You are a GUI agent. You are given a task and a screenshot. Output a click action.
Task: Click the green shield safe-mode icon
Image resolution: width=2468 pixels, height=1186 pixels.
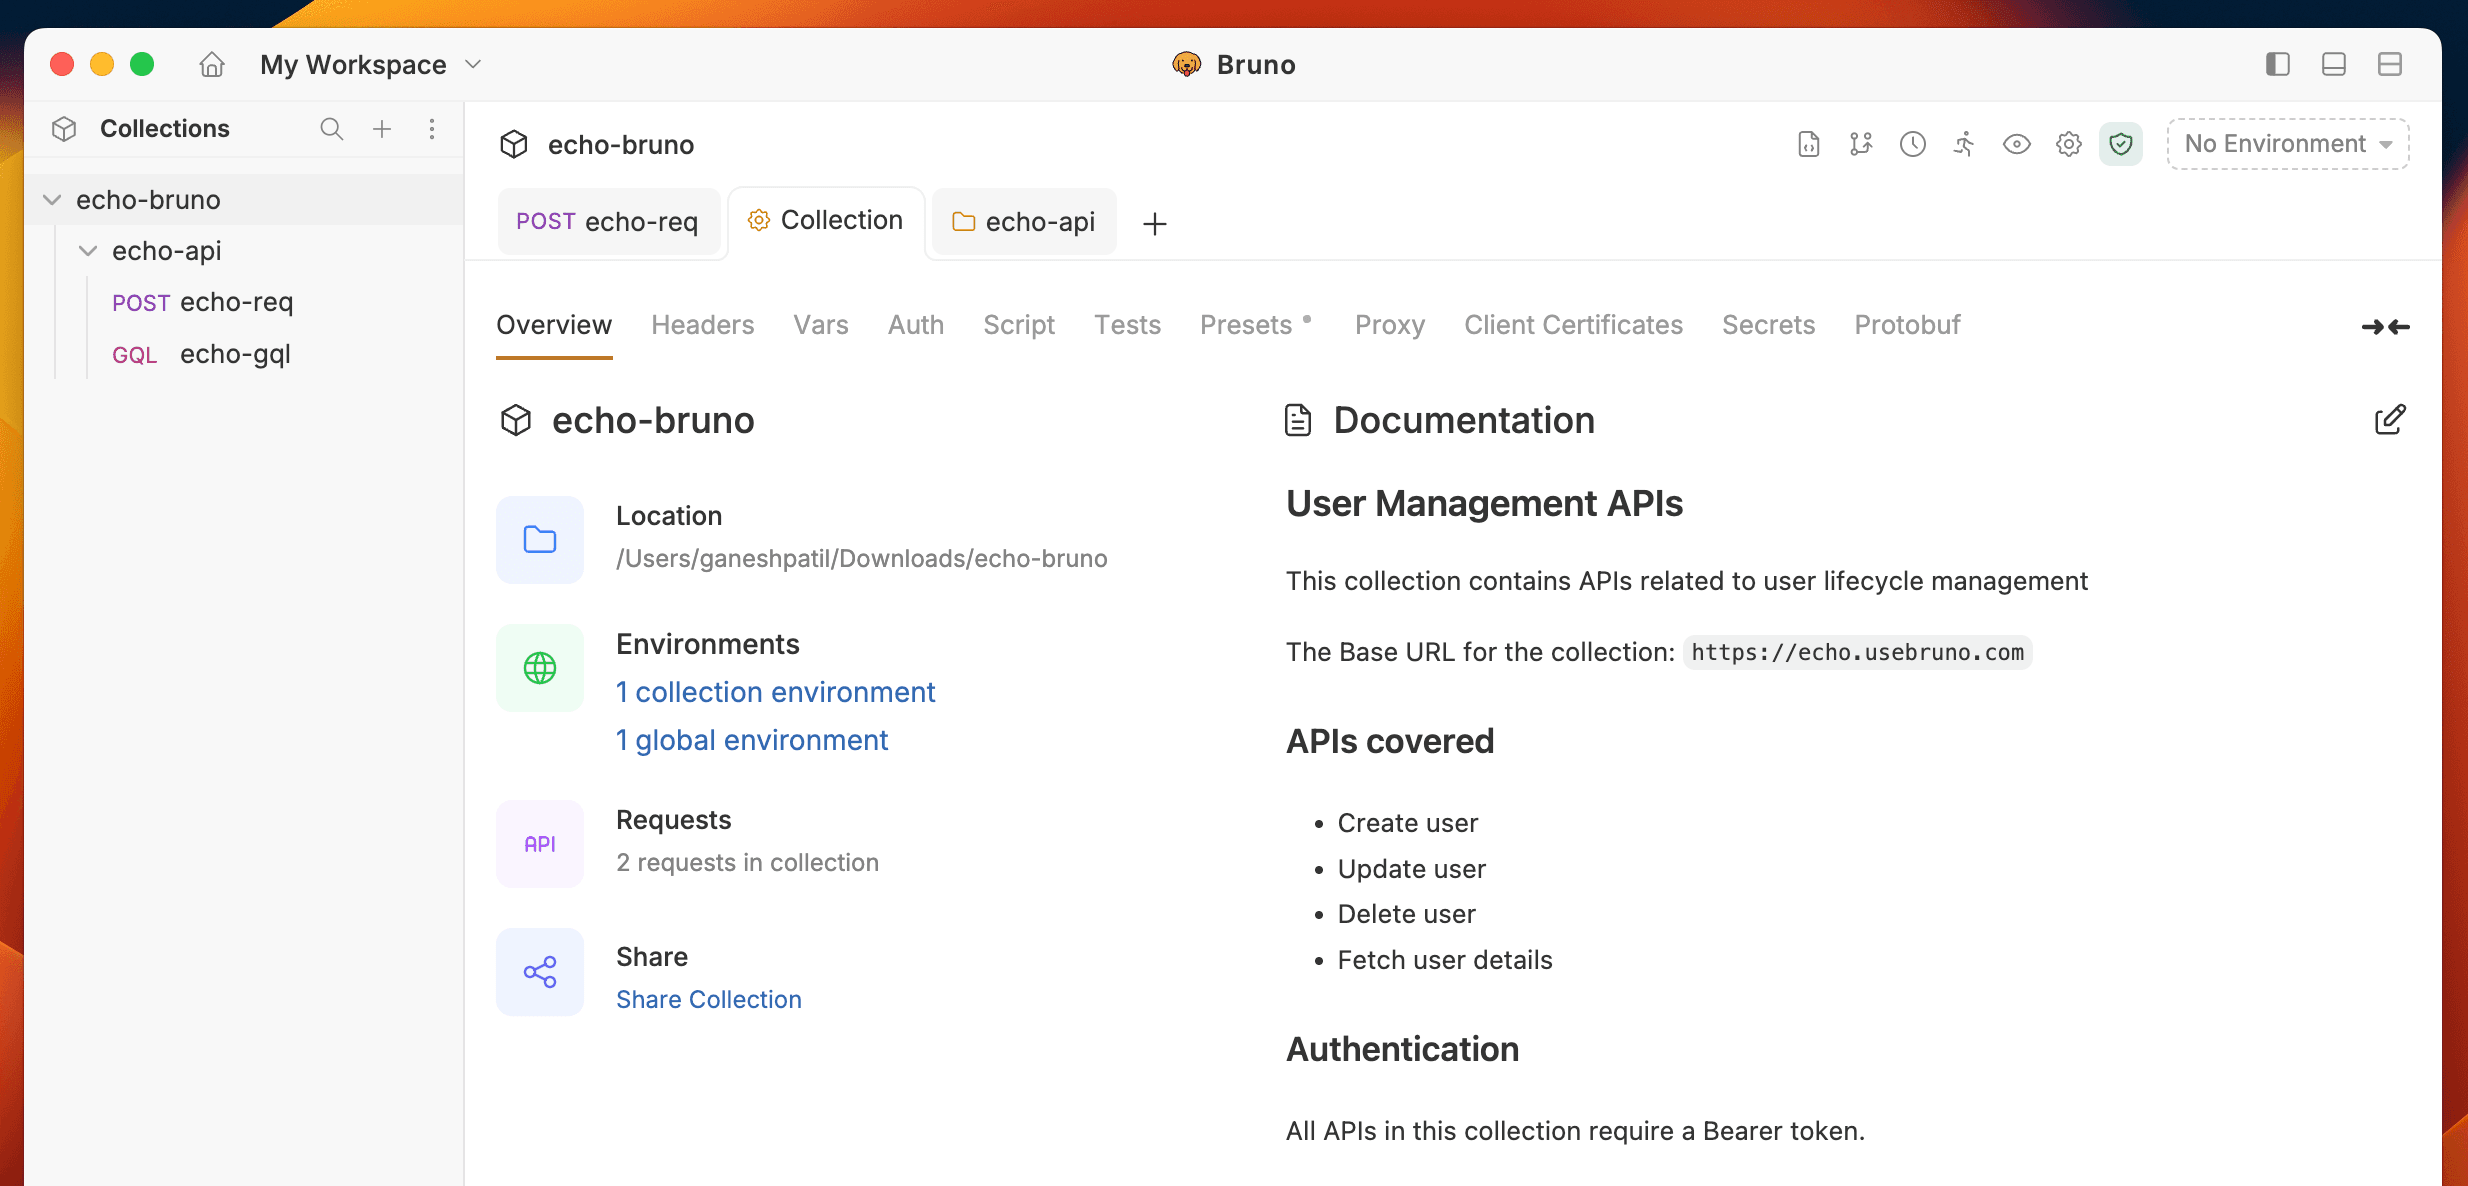tap(2120, 144)
